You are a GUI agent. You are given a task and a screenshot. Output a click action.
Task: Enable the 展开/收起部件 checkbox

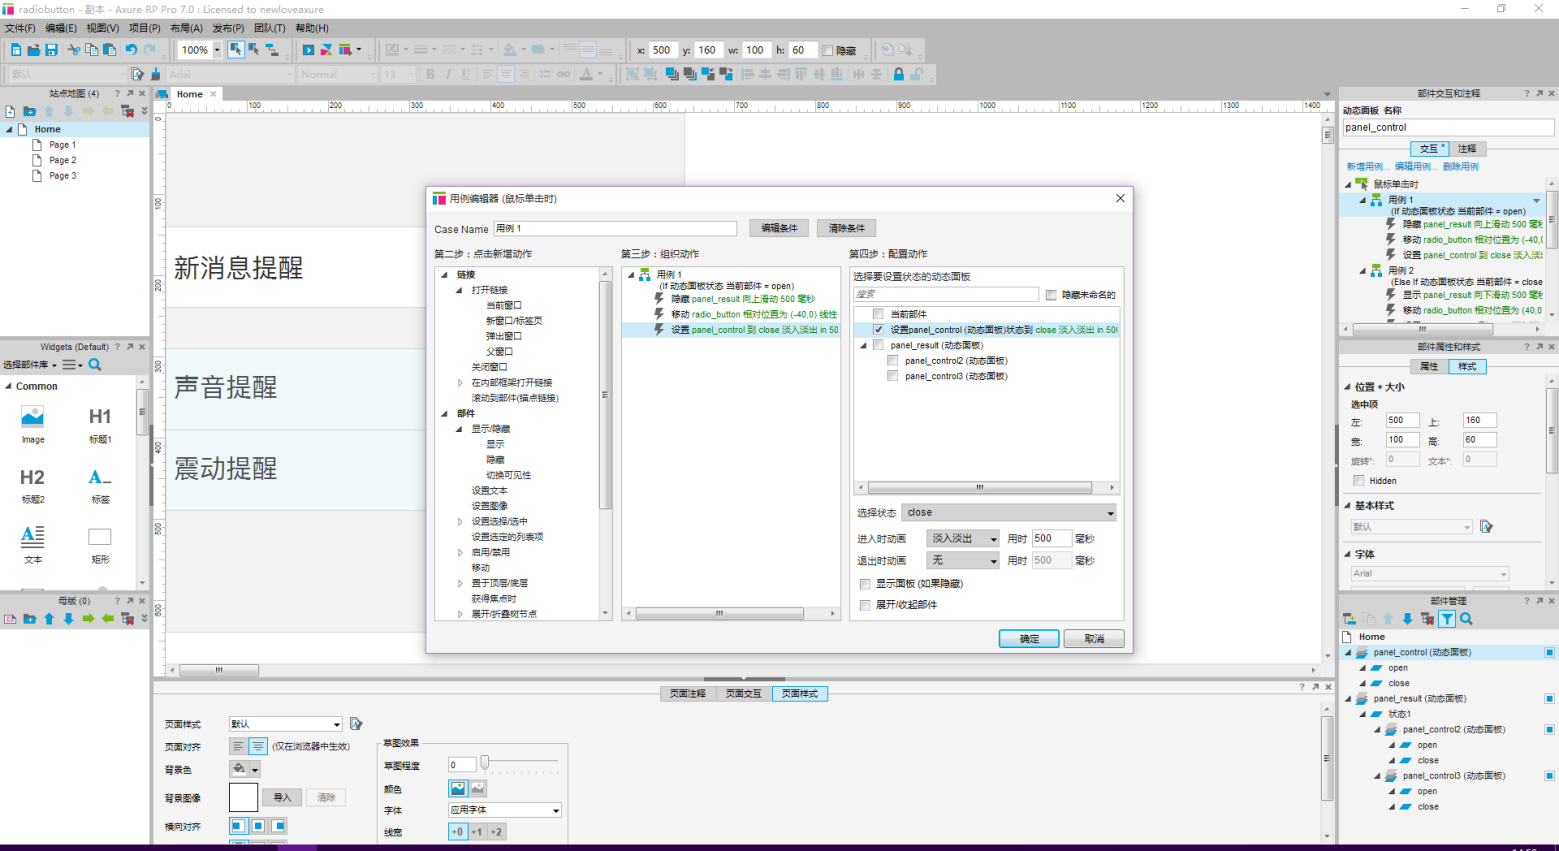coord(865,605)
